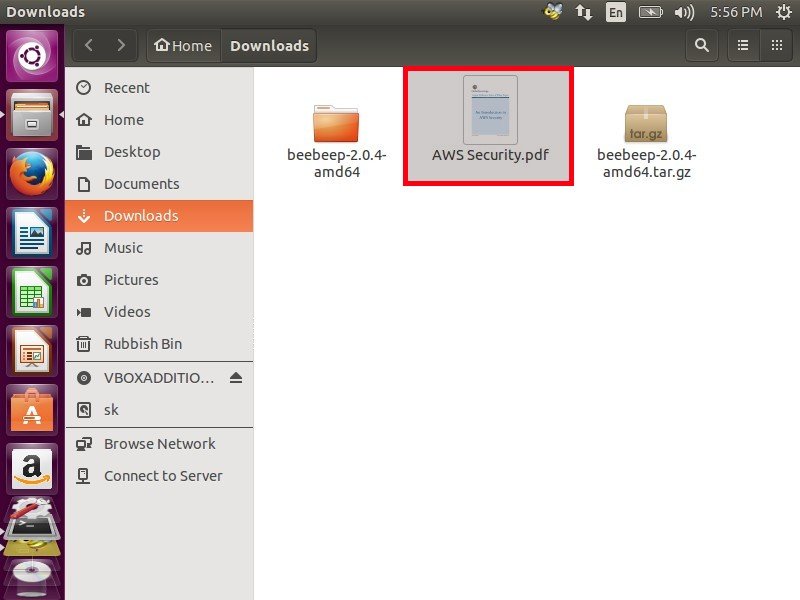The width and height of the screenshot is (800, 600).
Task: Go to Home in the sidebar
Action: (159, 120)
